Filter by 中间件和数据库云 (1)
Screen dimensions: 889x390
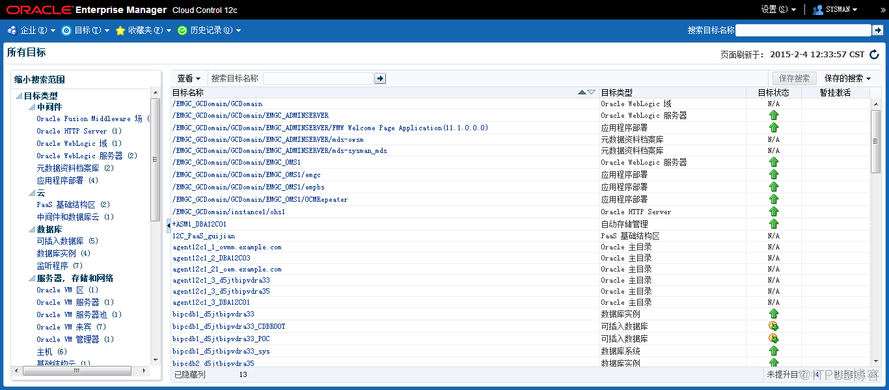point(75,217)
